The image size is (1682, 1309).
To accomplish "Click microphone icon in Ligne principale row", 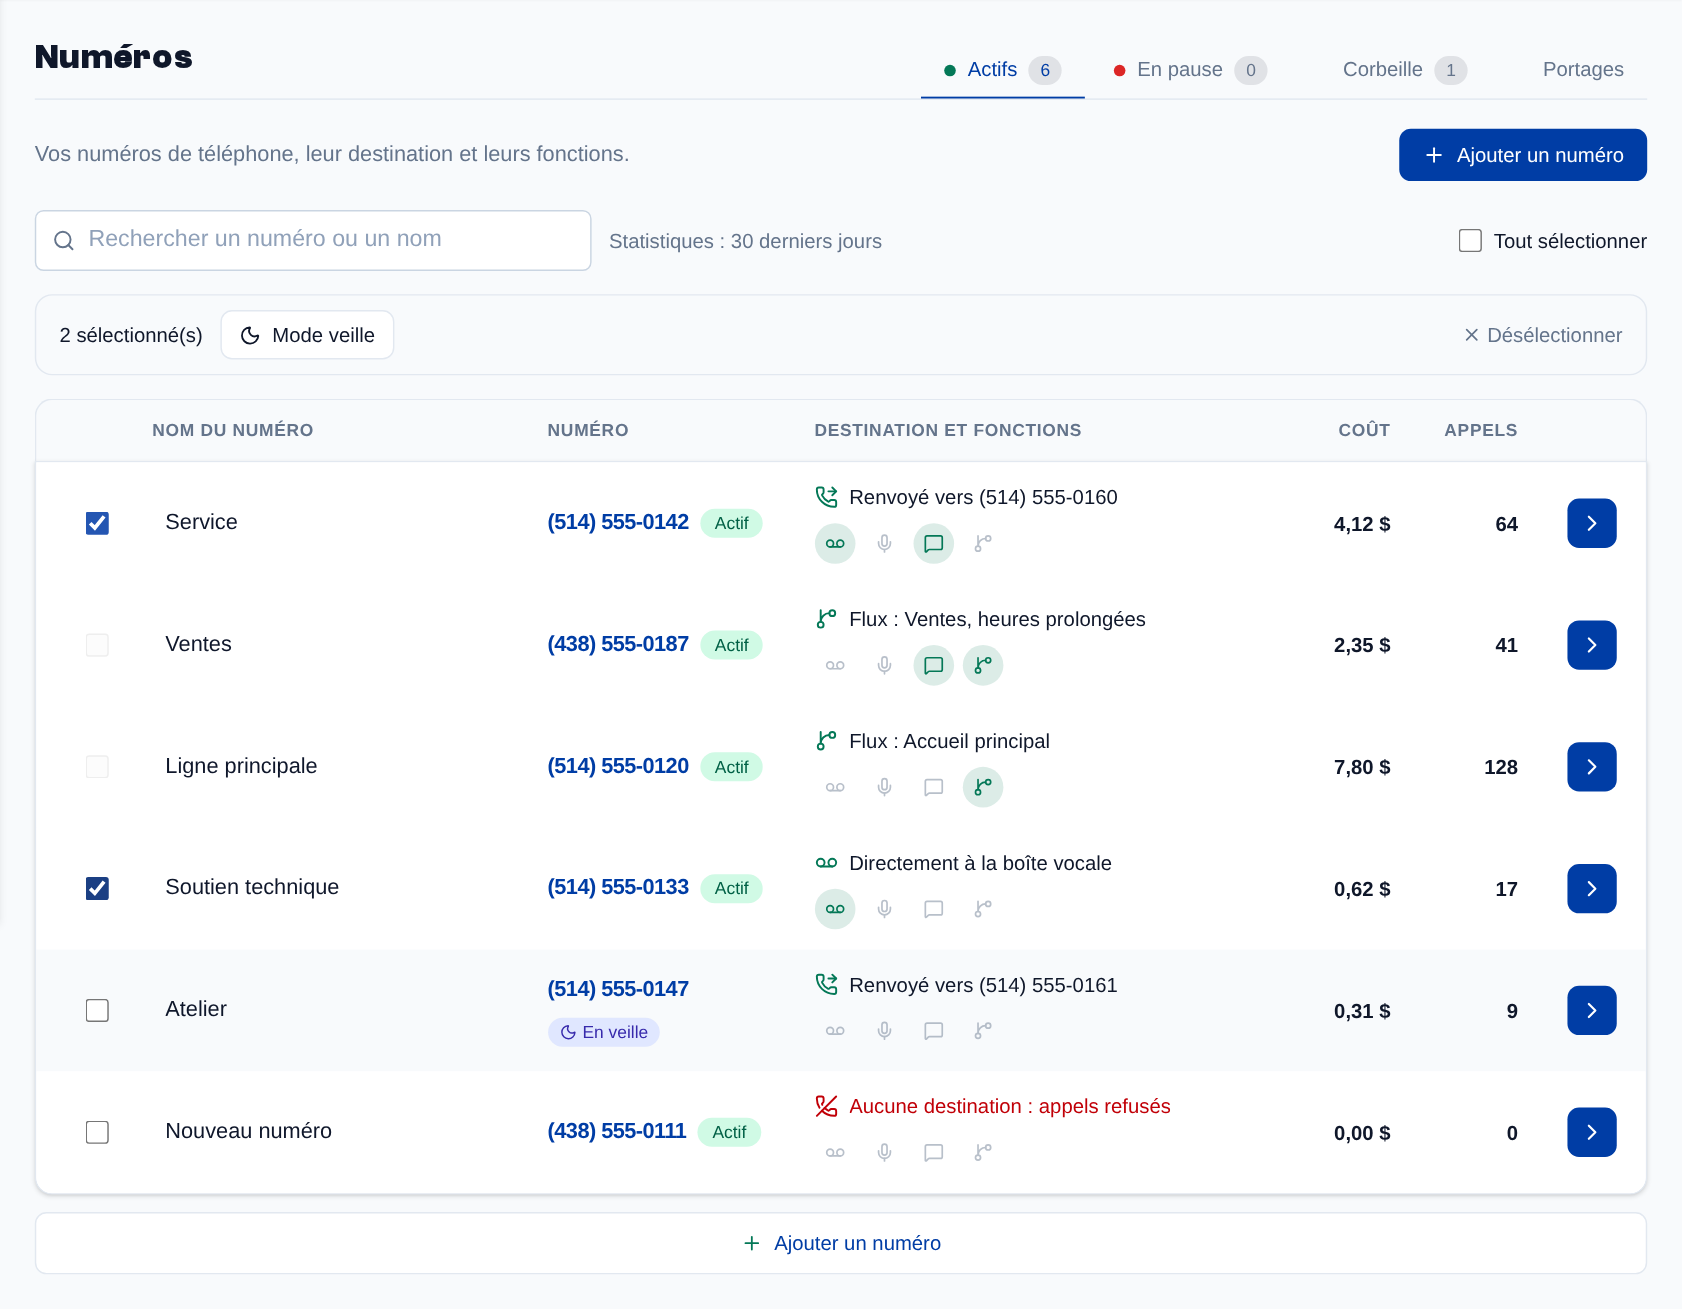I will click(884, 788).
